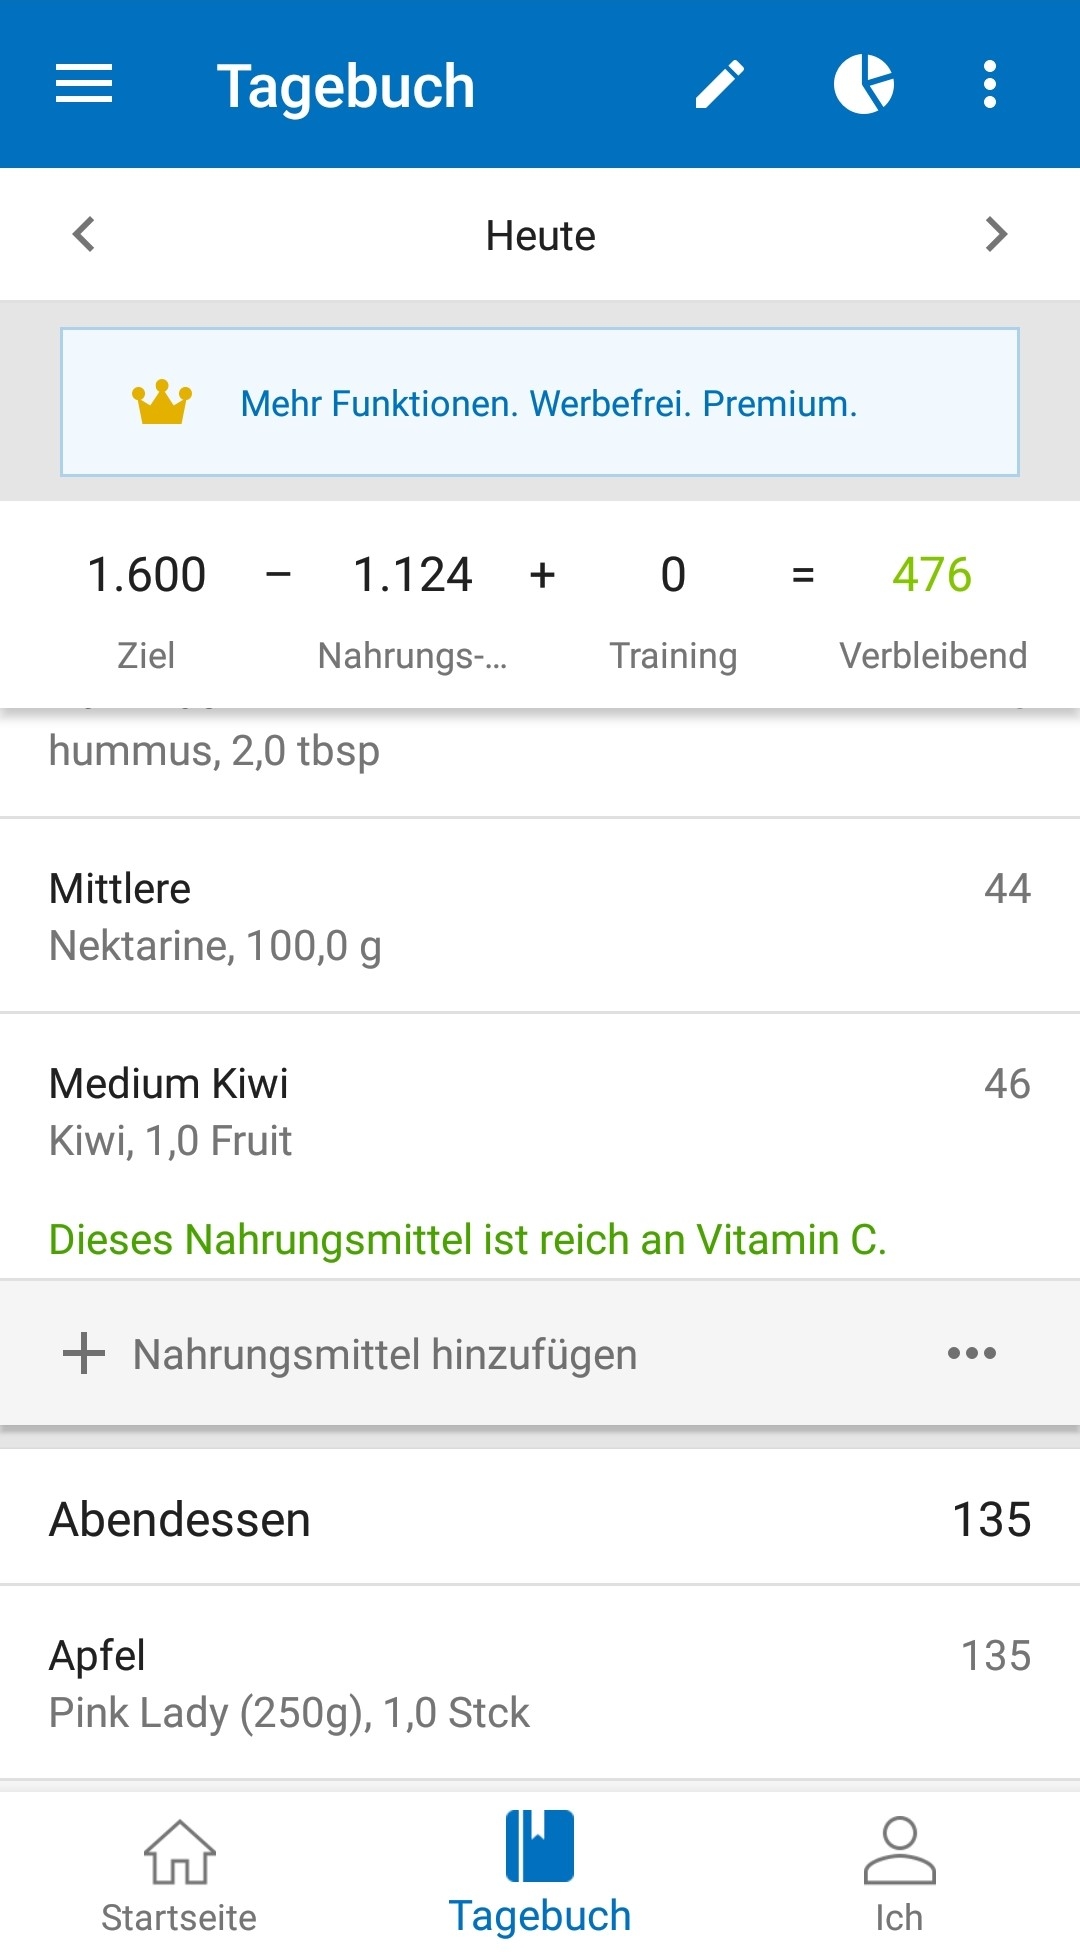Screen dimensions: 1080x1959
Task: Go to next day with right chevron
Action: pyautogui.click(x=995, y=235)
